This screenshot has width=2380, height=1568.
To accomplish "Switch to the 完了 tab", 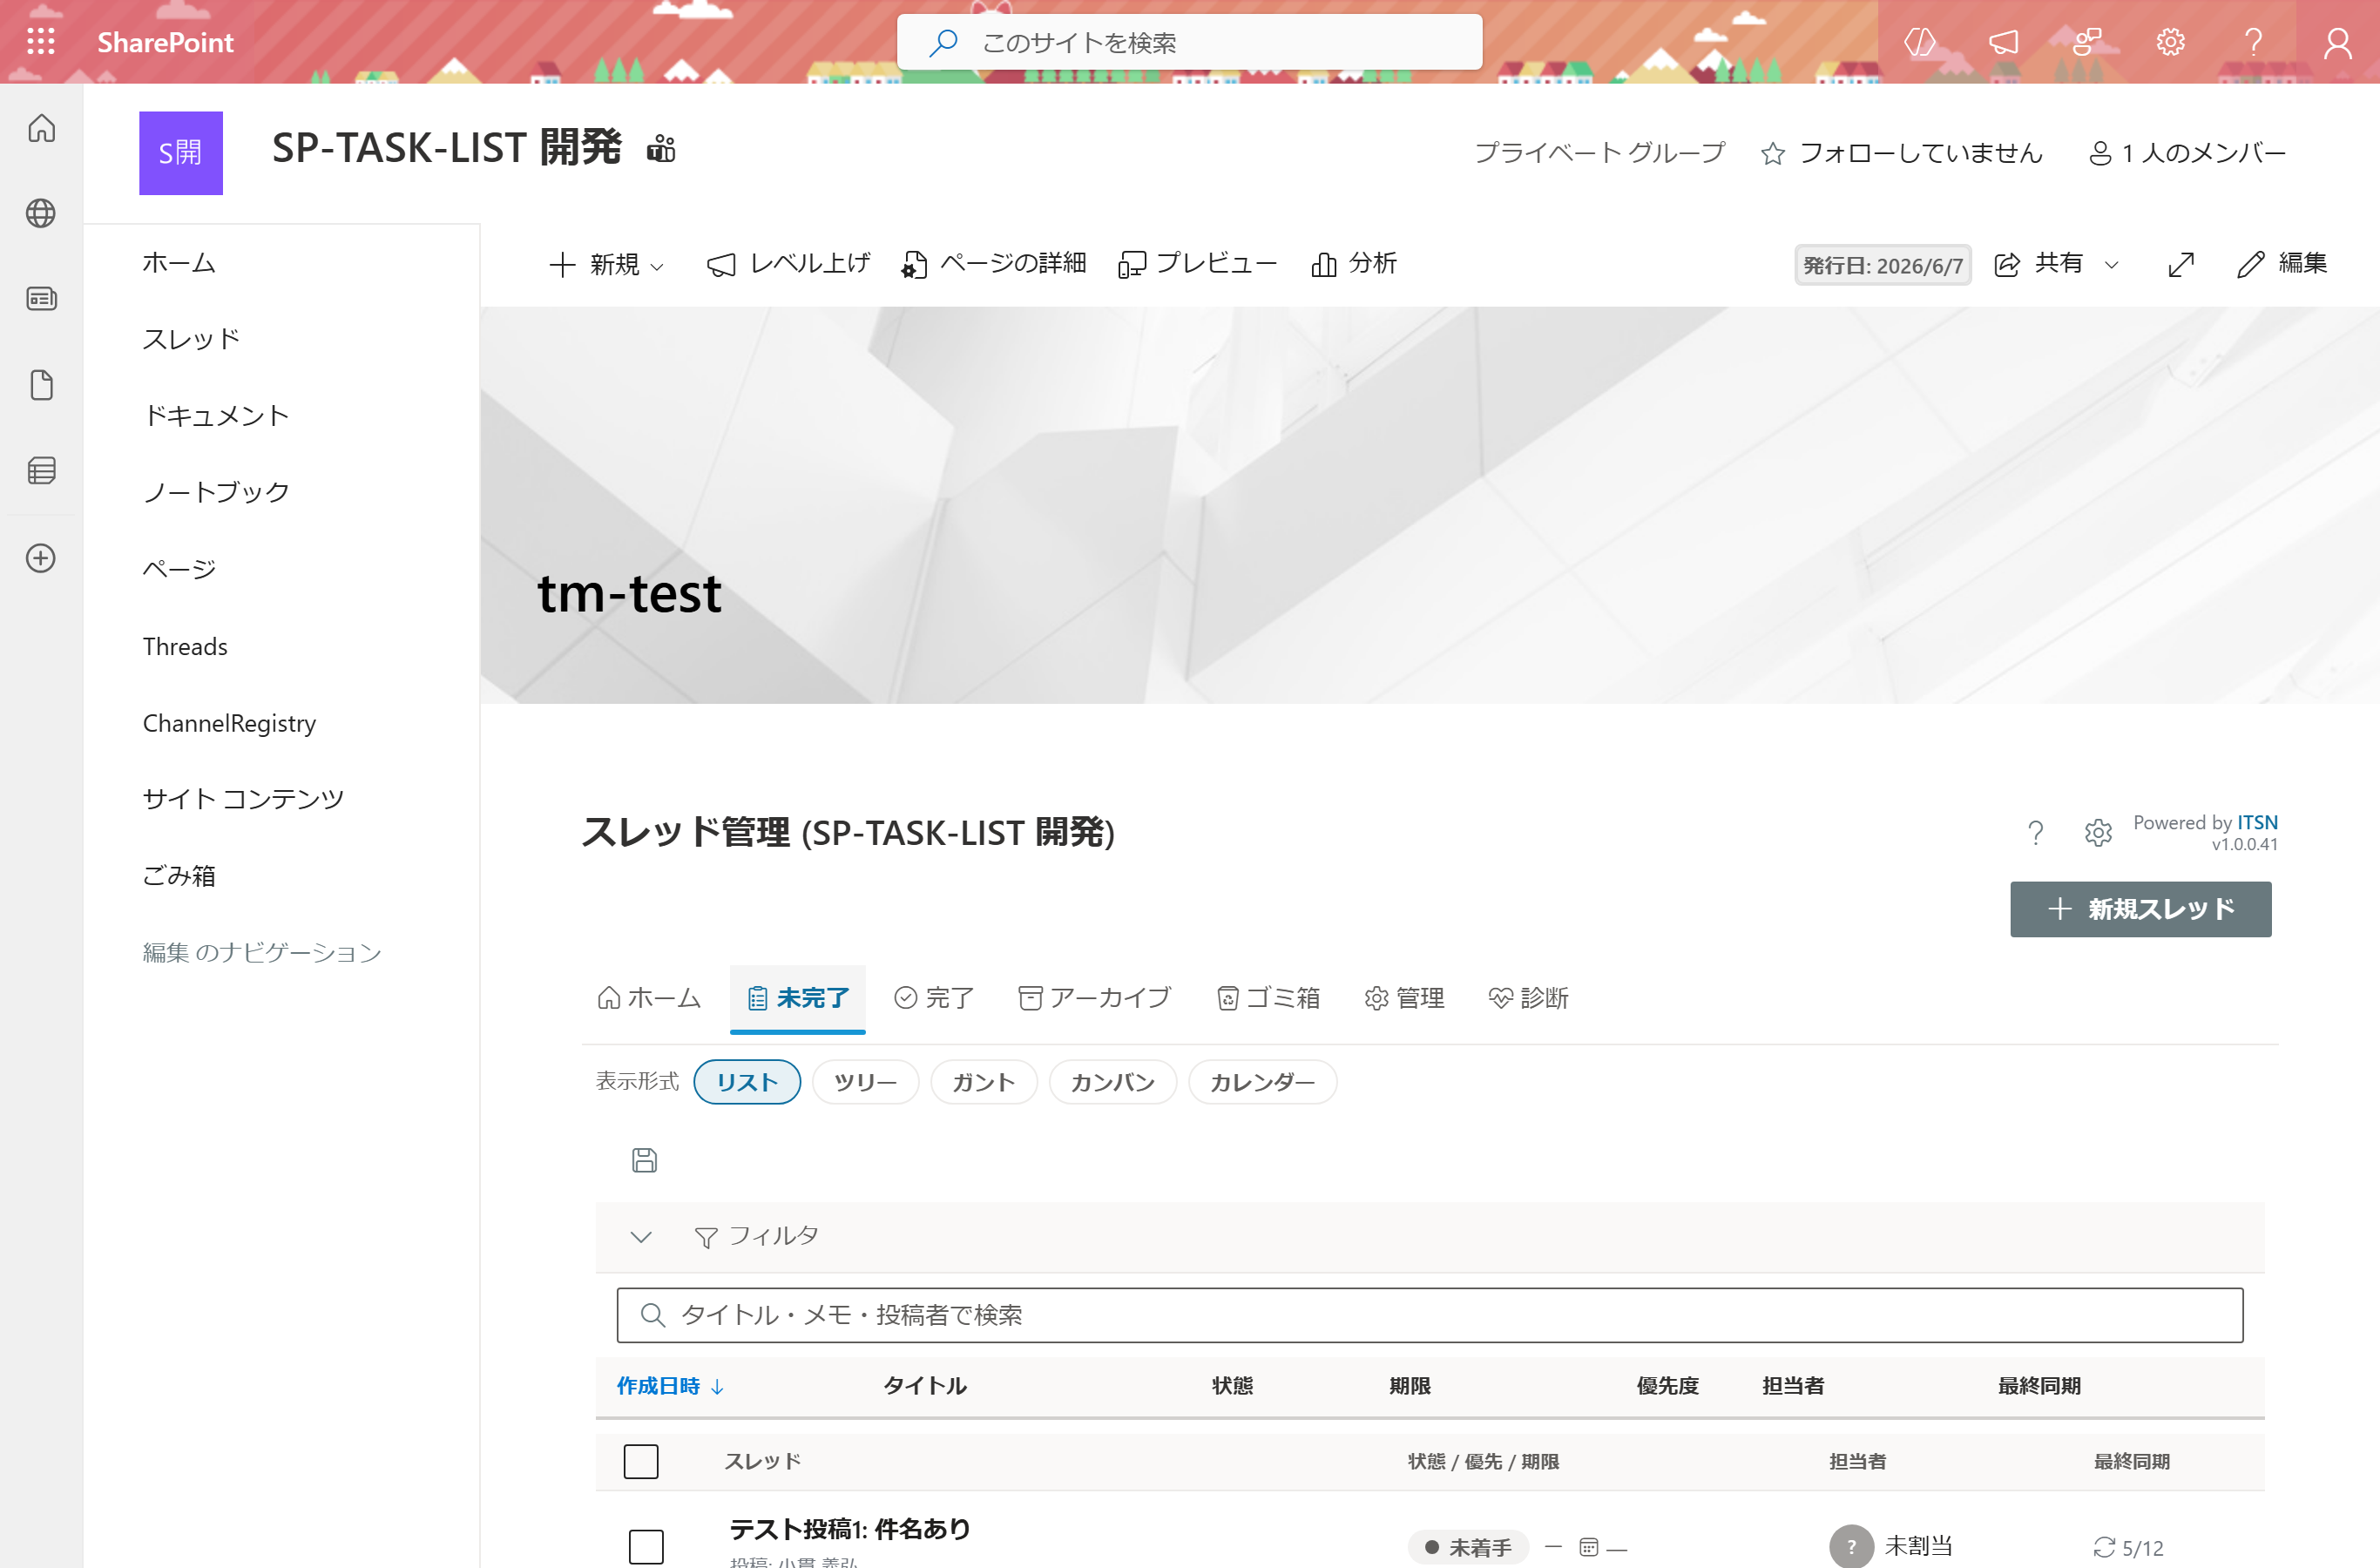I will 934,998.
